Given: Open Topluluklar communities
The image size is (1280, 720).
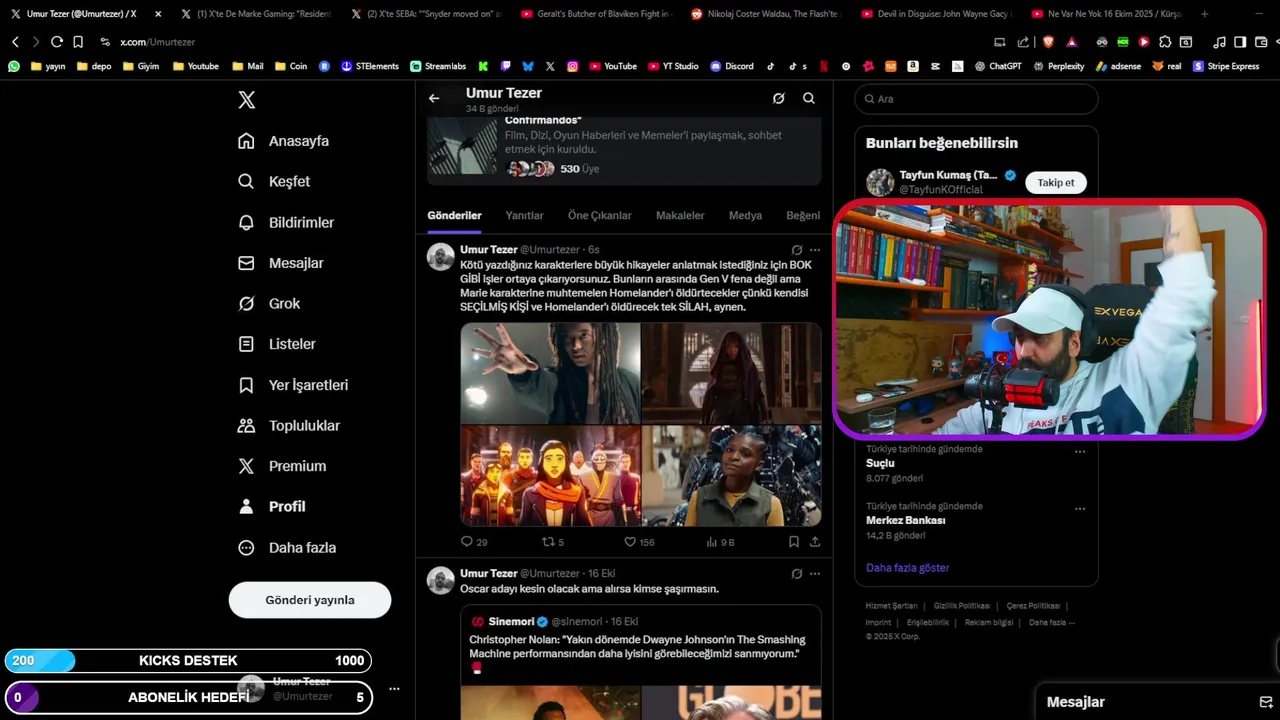Looking at the screenshot, I should [289, 425].
